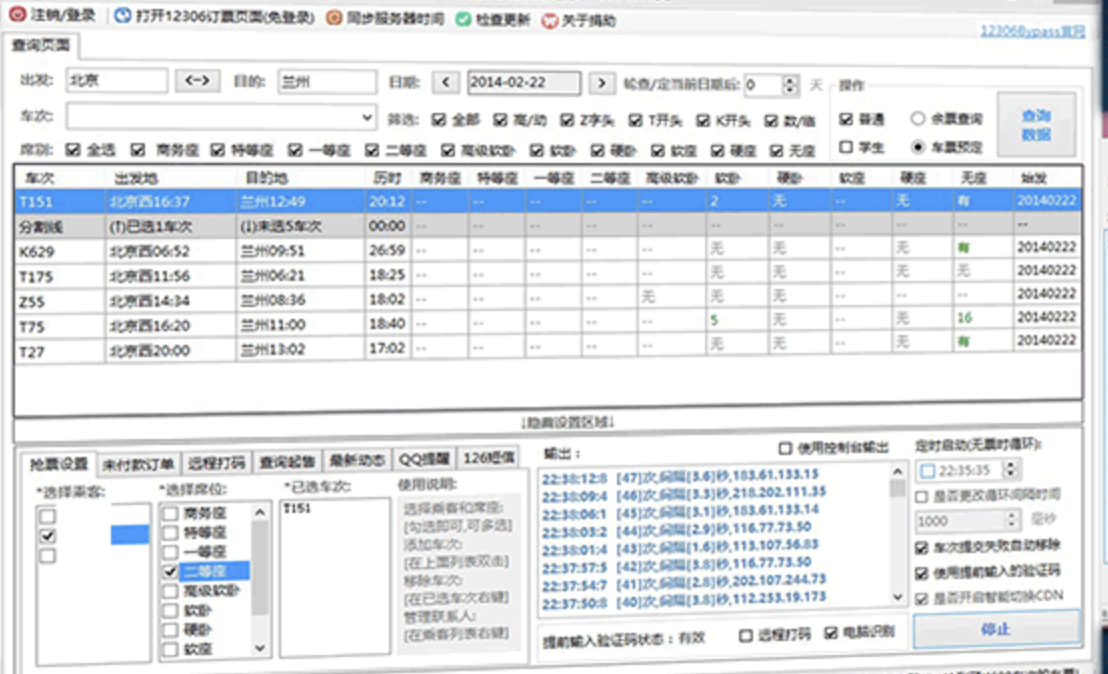The image size is (1108, 674).
Task: Select the 余票查询 radio button
Action: pos(917,119)
